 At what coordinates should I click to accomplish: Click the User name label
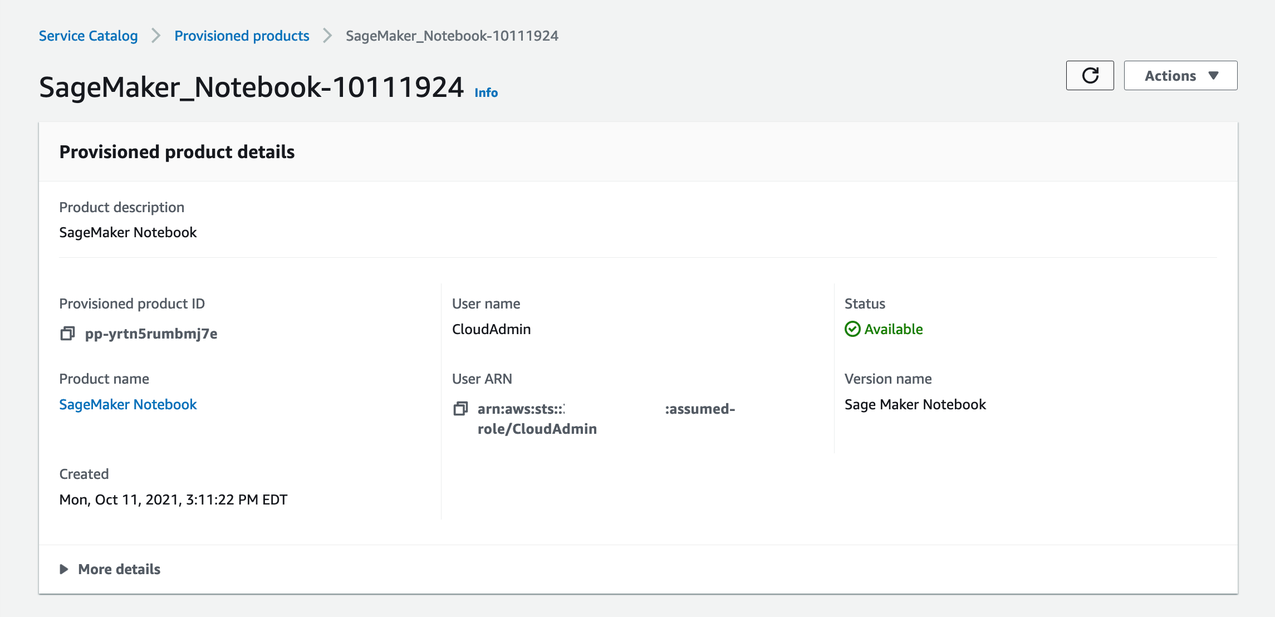(486, 304)
